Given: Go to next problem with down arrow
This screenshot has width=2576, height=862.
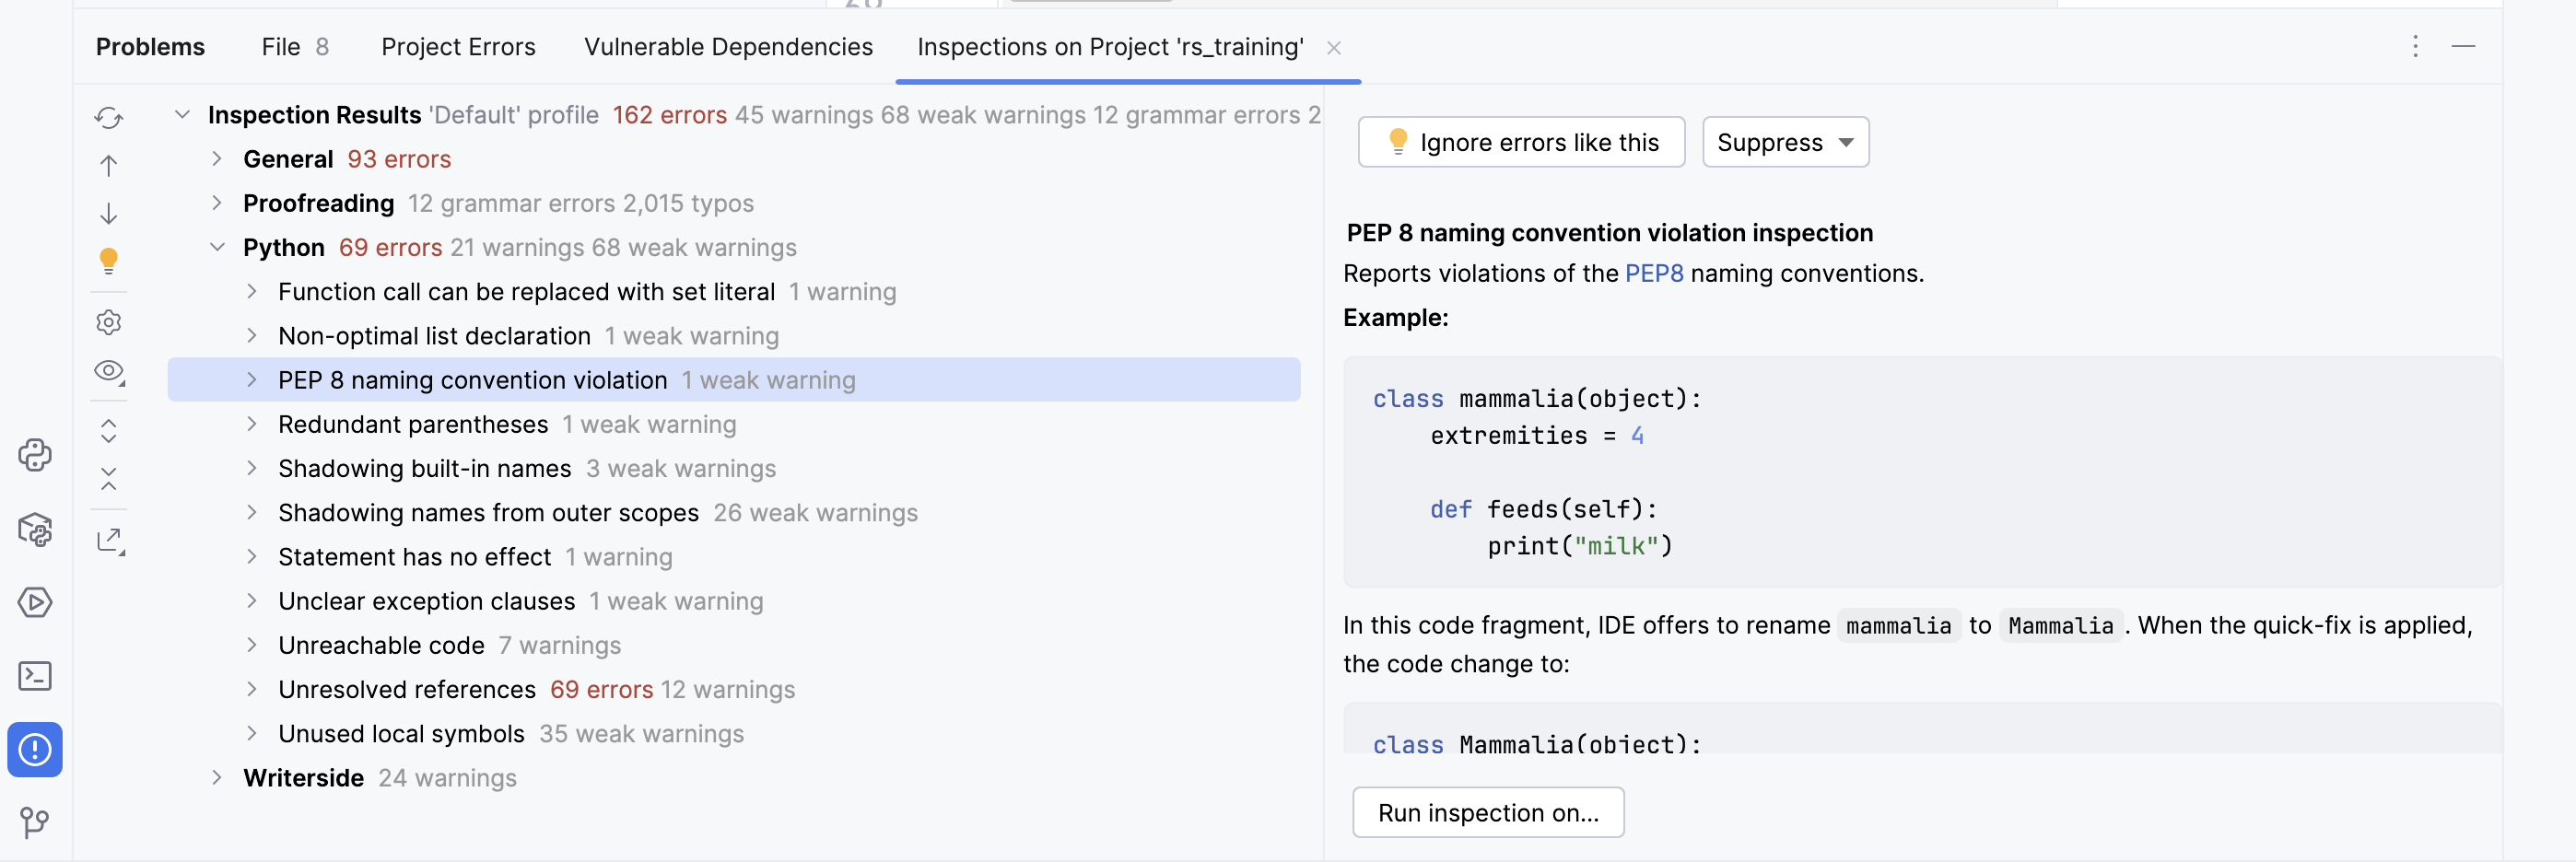Looking at the screenshot, I should click(x=108, y=214).
